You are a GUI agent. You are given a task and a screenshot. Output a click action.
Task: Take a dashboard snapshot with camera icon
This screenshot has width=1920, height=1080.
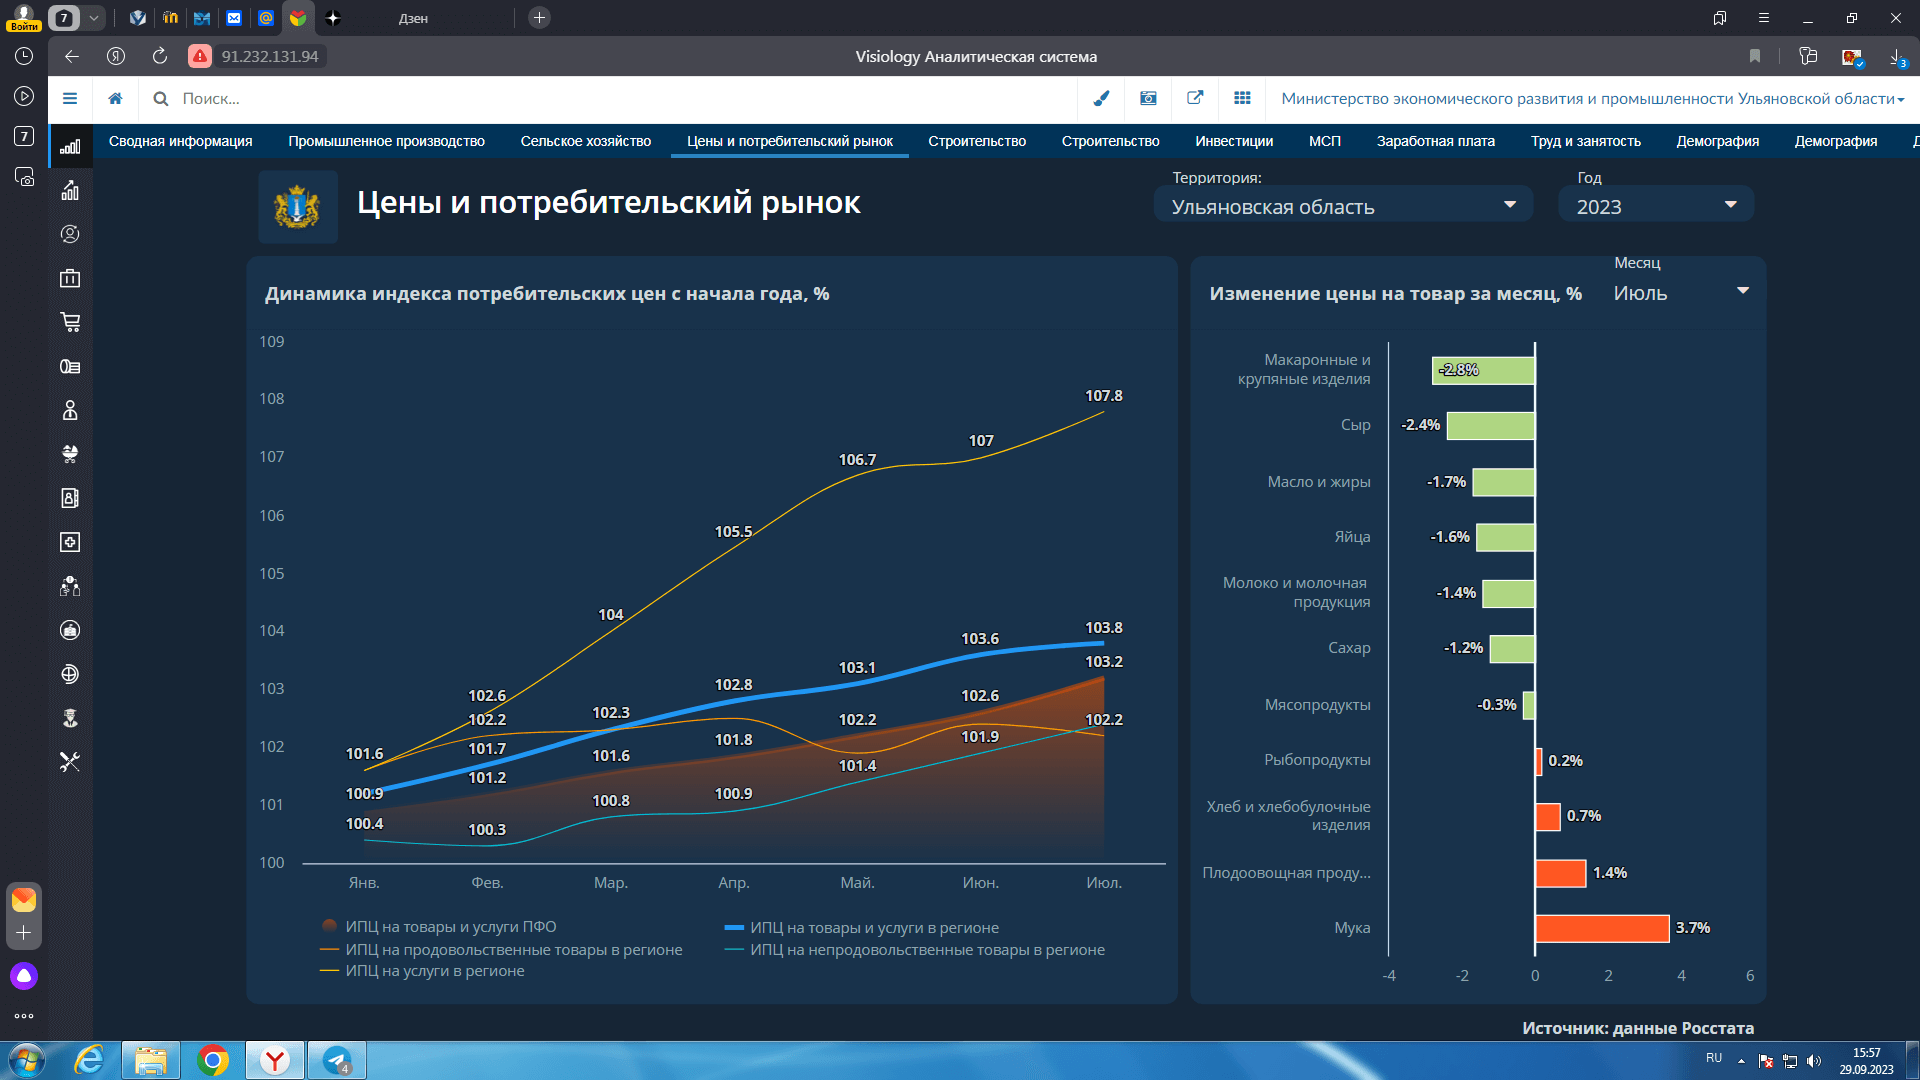[1148, 98]
